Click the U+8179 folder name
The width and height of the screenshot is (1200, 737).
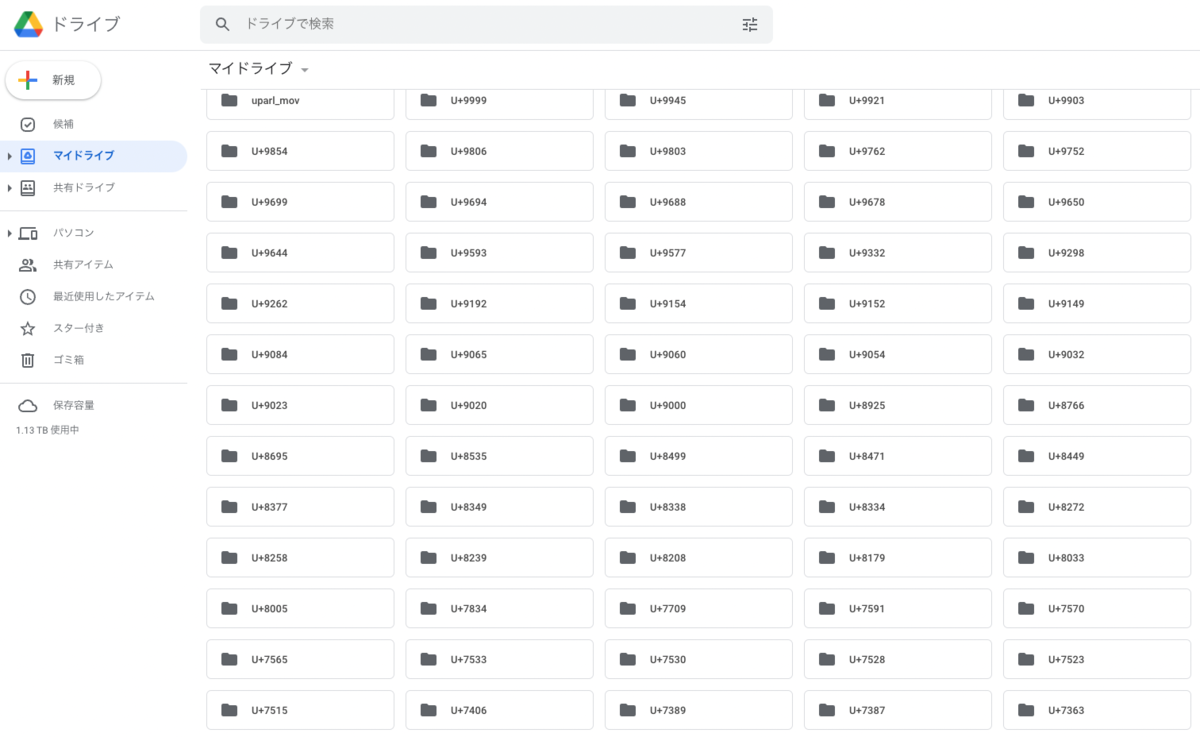pyautogui.click(x=867, y=558)
